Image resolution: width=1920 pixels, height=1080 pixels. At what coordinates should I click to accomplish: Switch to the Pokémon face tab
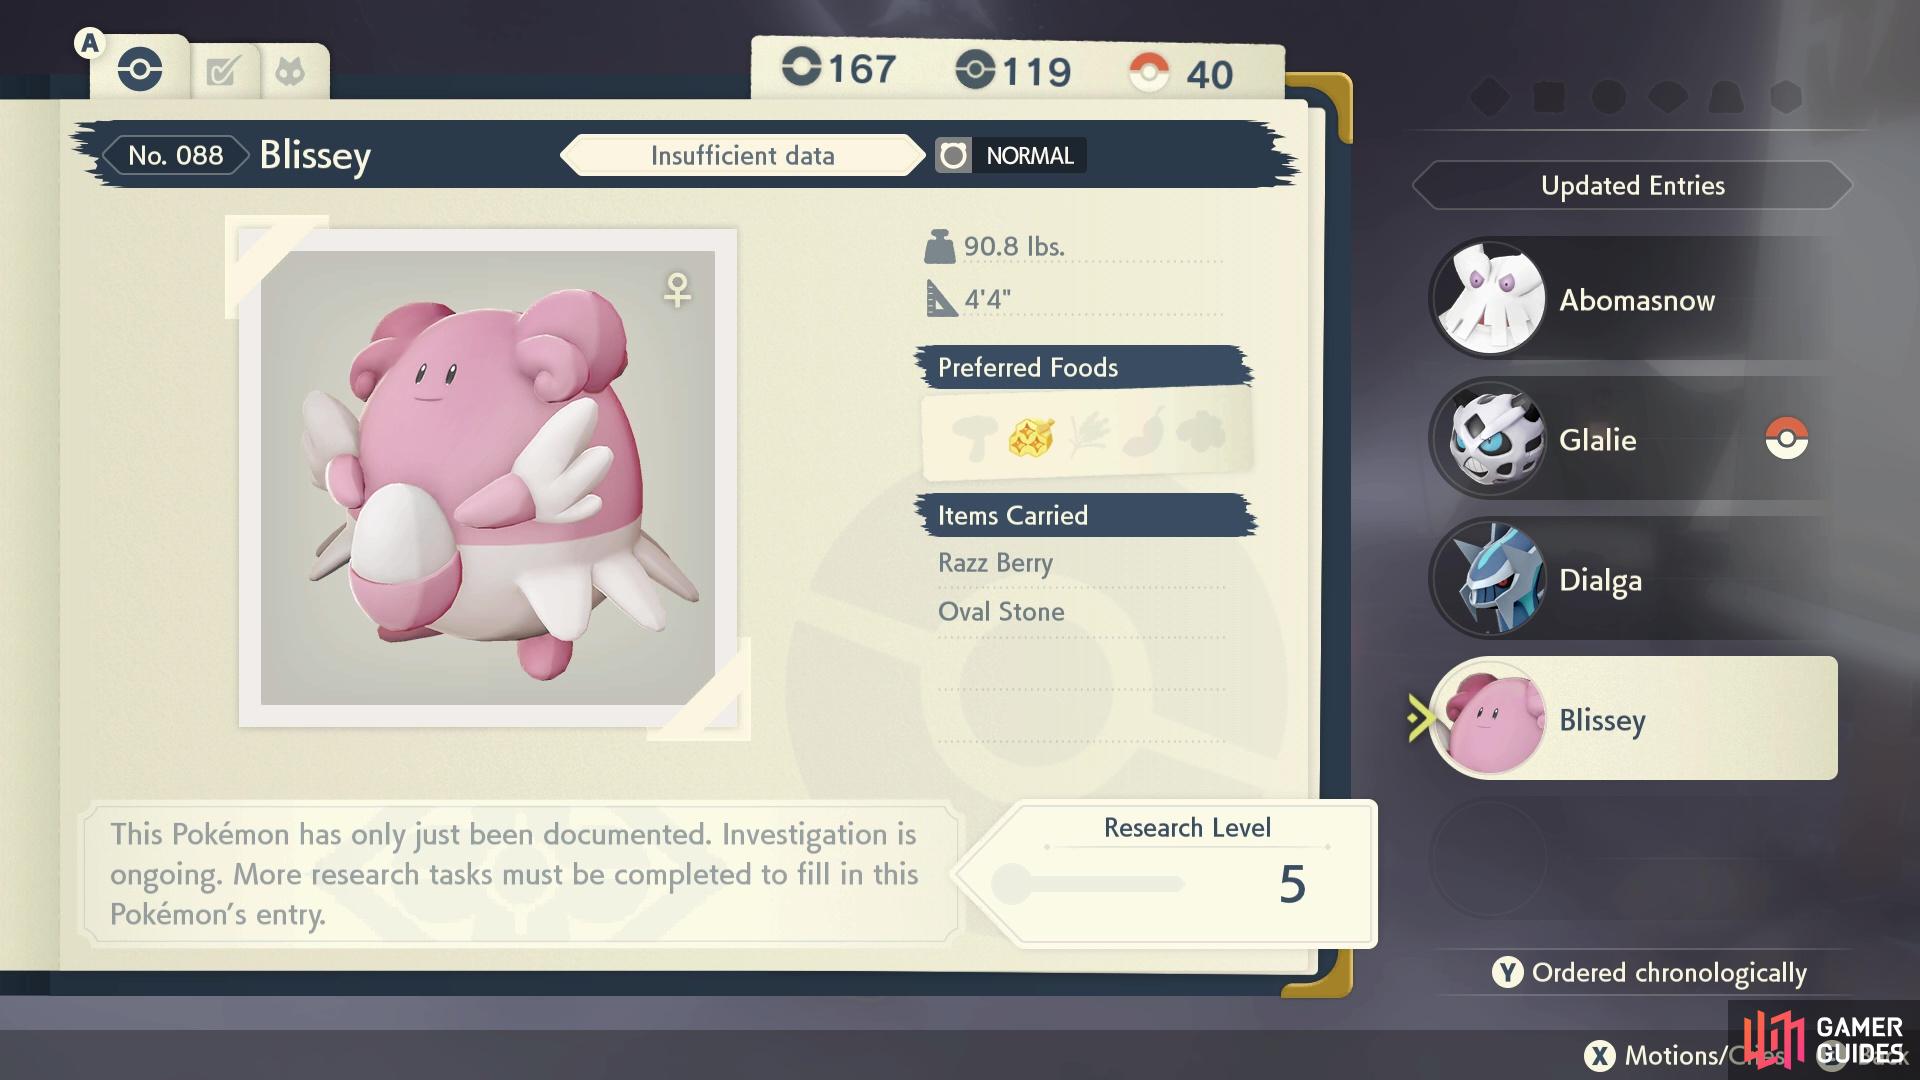point(291,71)
